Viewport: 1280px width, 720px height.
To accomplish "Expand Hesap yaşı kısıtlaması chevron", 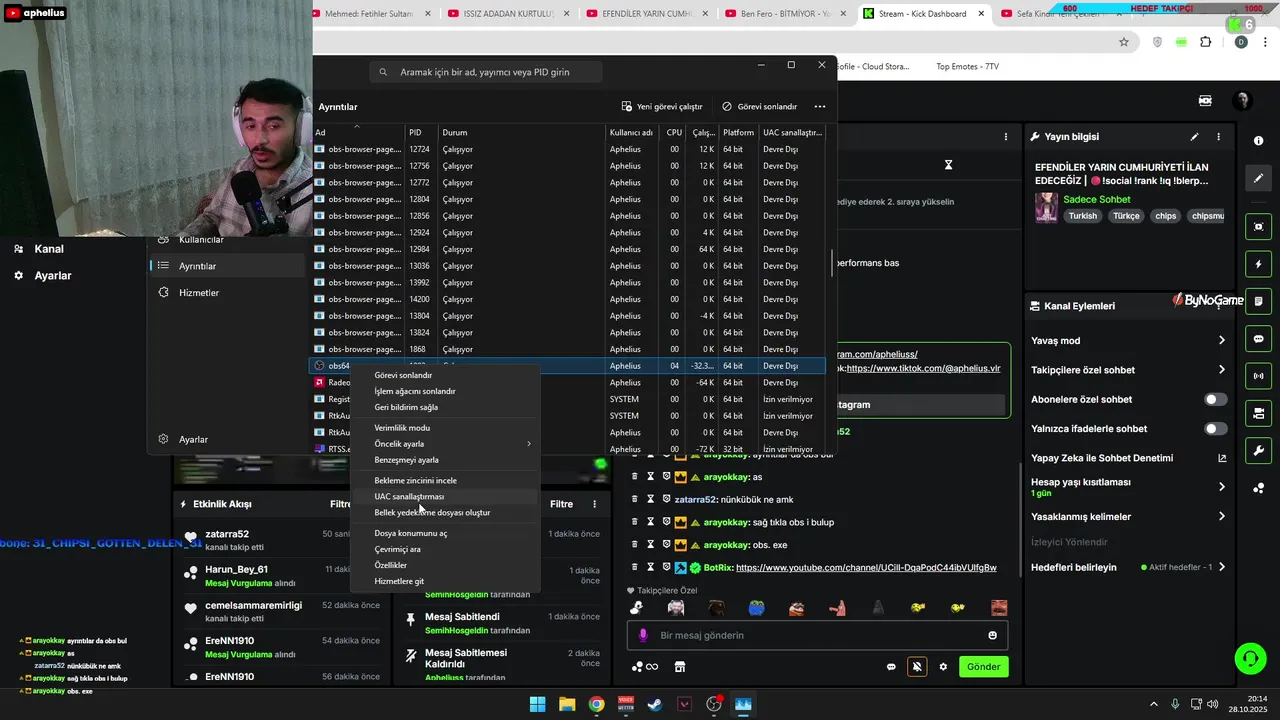I will 1221,487.
